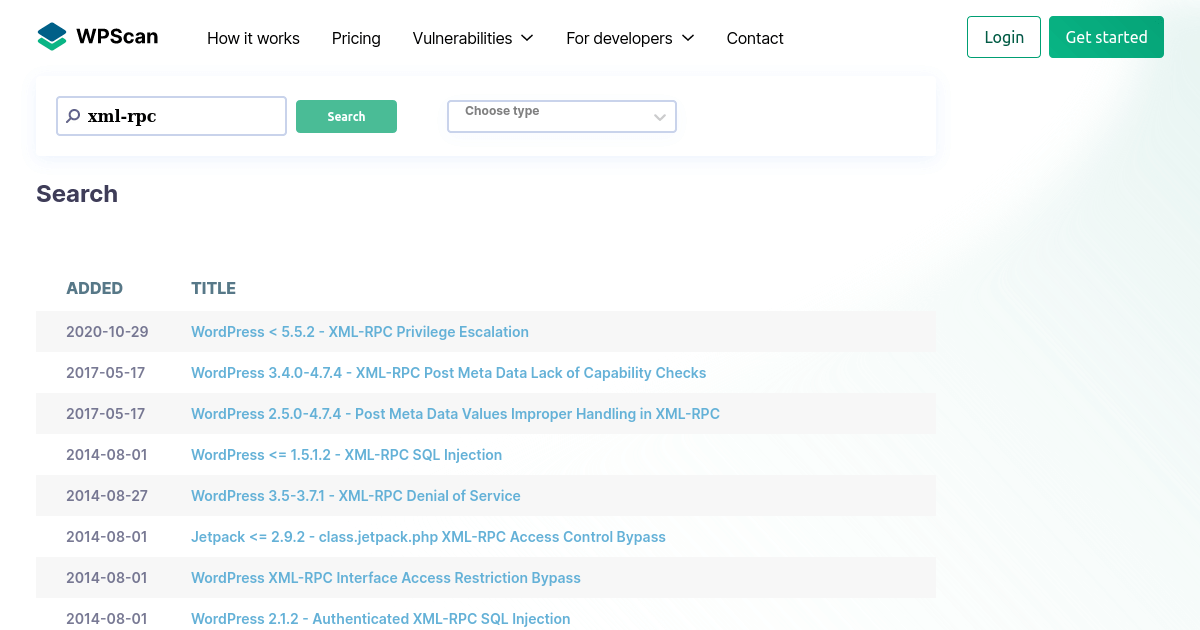Click the Get started button

[1106, 37]
